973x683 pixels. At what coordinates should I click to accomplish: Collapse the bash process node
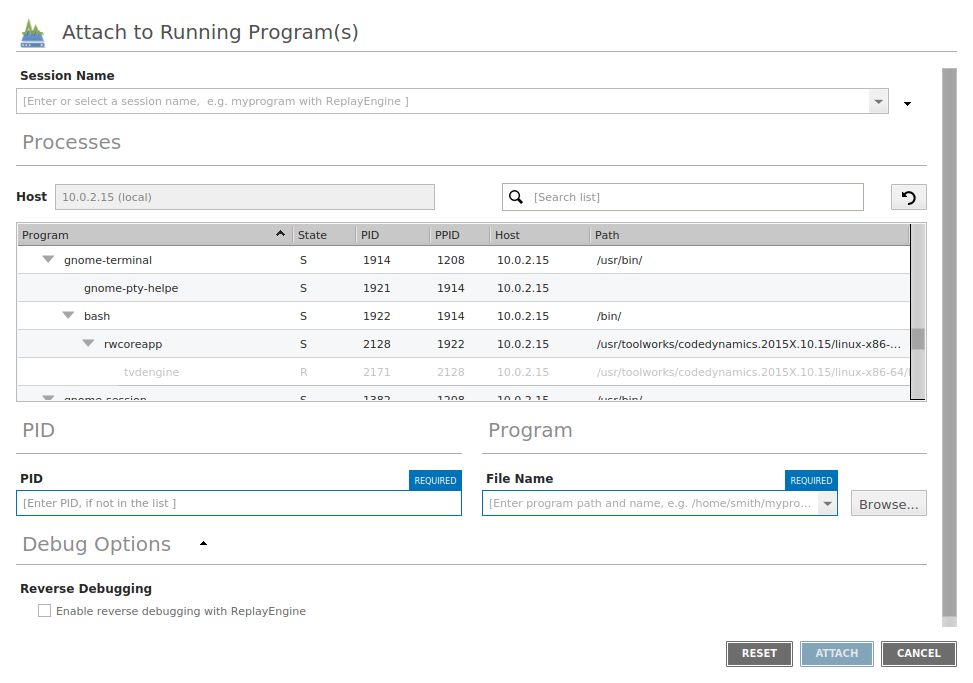click(x=68, y=316)
